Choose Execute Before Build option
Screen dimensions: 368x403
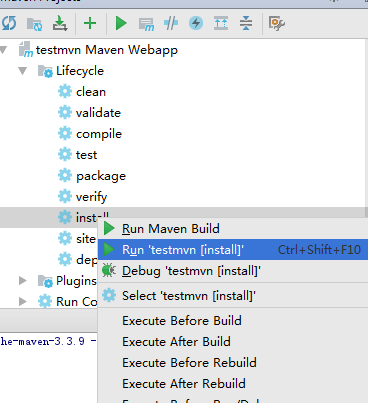coord(233,321)
